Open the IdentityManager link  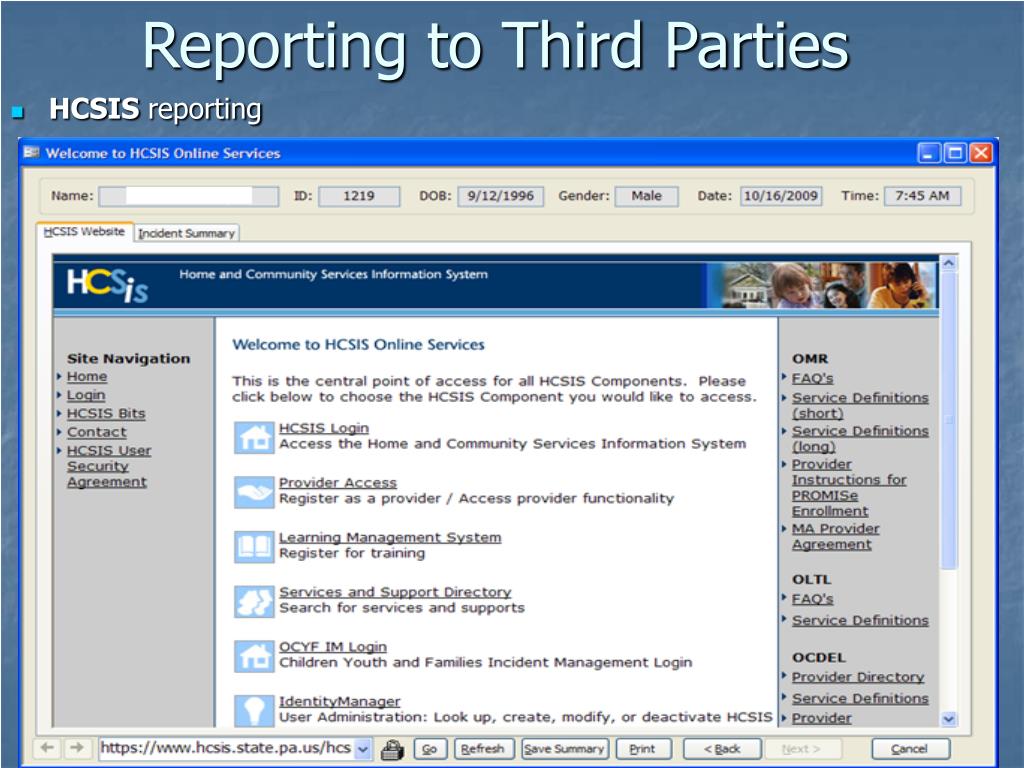click(340, 701)
